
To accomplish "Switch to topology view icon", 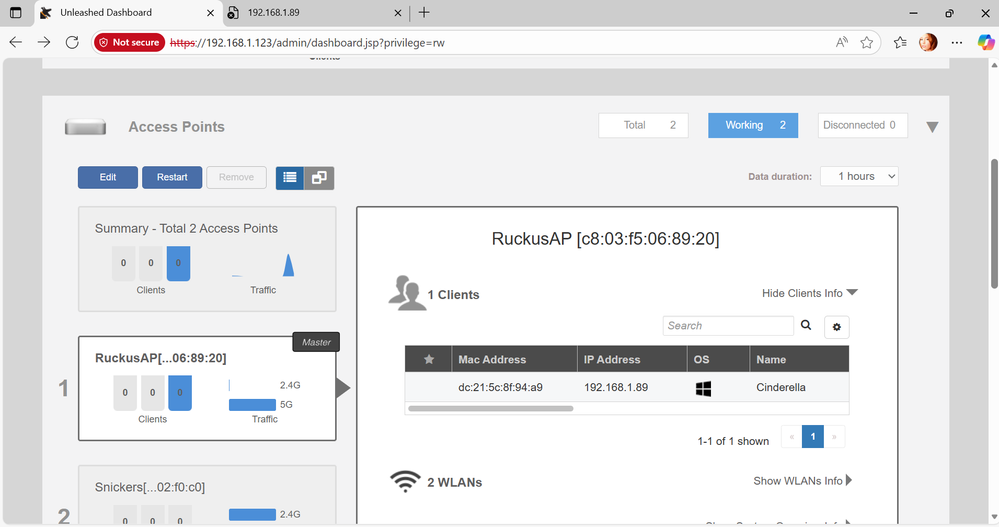I will [x=319, y=178].
